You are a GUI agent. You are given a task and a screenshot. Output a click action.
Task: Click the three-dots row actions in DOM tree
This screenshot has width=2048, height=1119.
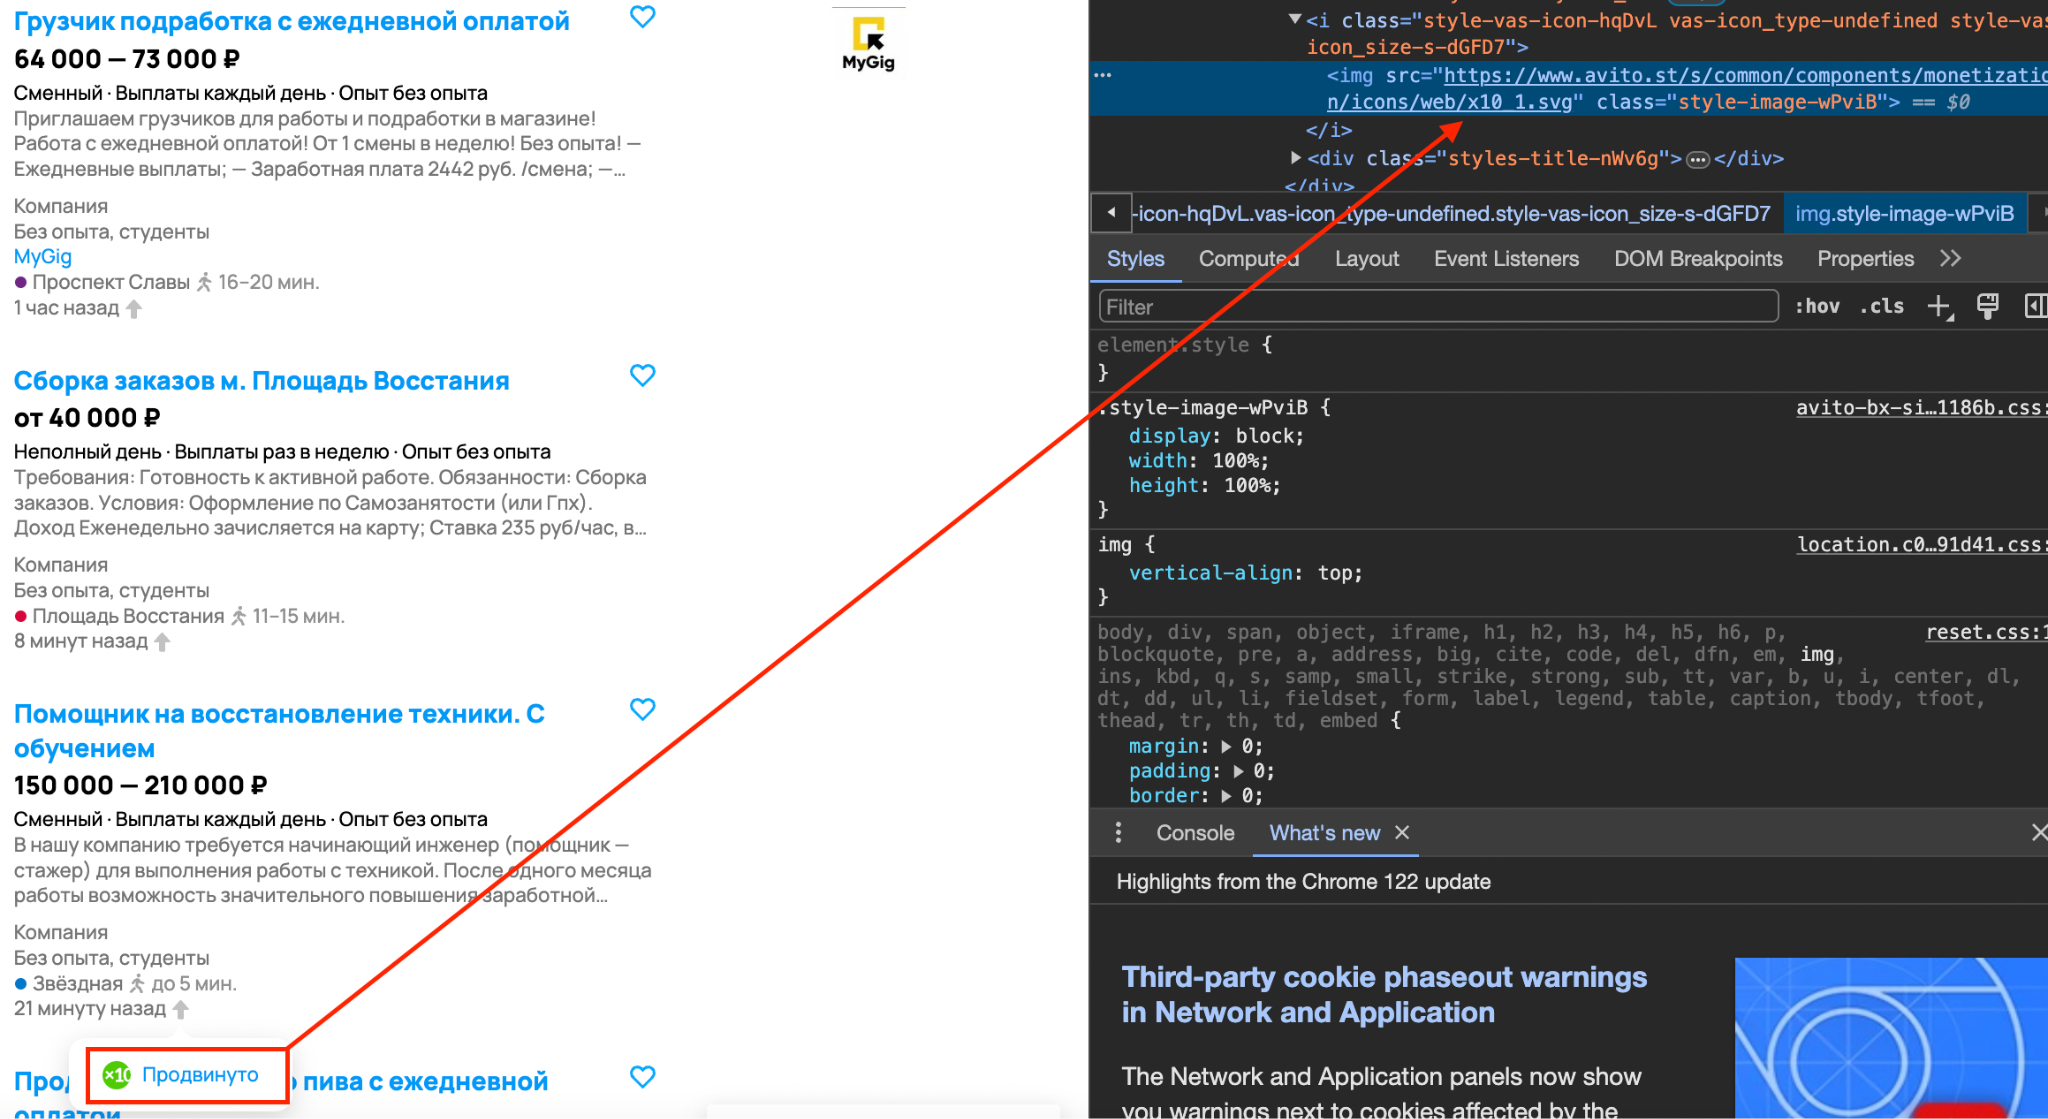coord(1103,75)
